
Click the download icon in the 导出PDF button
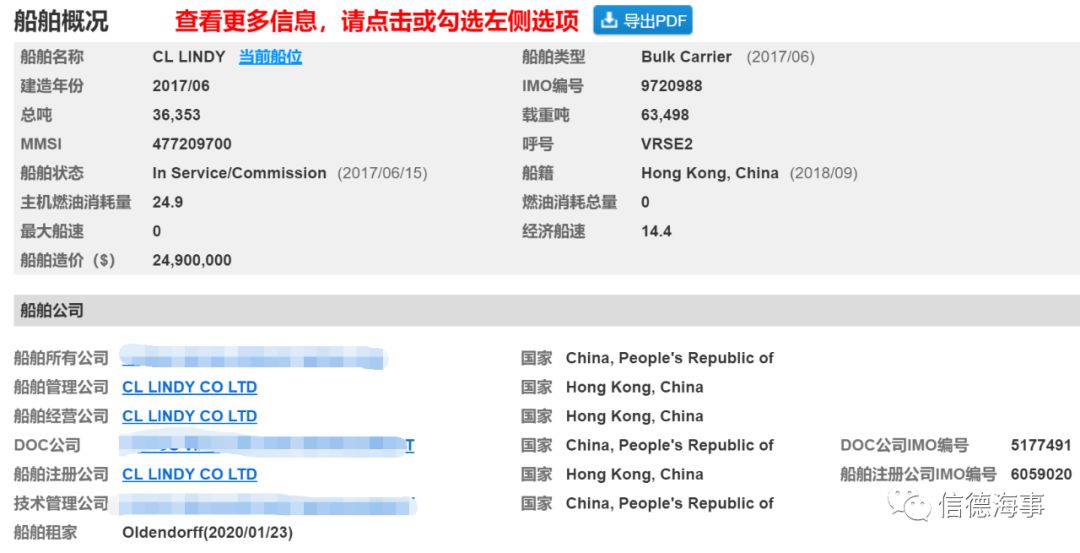coord(609,21)
